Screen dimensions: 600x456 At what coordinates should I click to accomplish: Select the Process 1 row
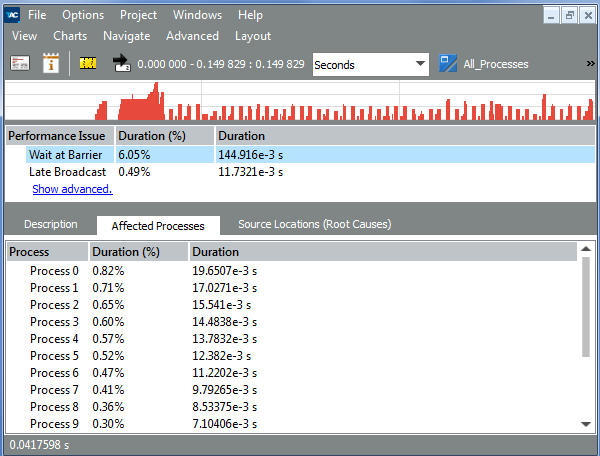292,288
